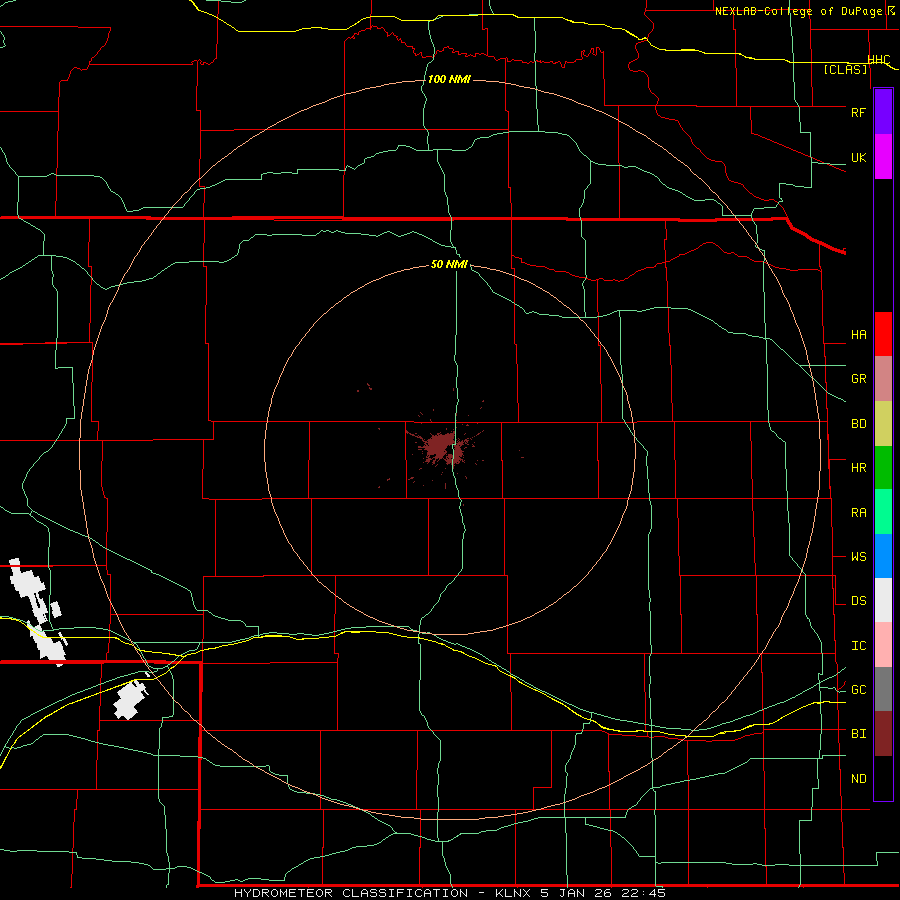
Task: Click the DS white legend color swatch
Action: click(x=883, y=600)
